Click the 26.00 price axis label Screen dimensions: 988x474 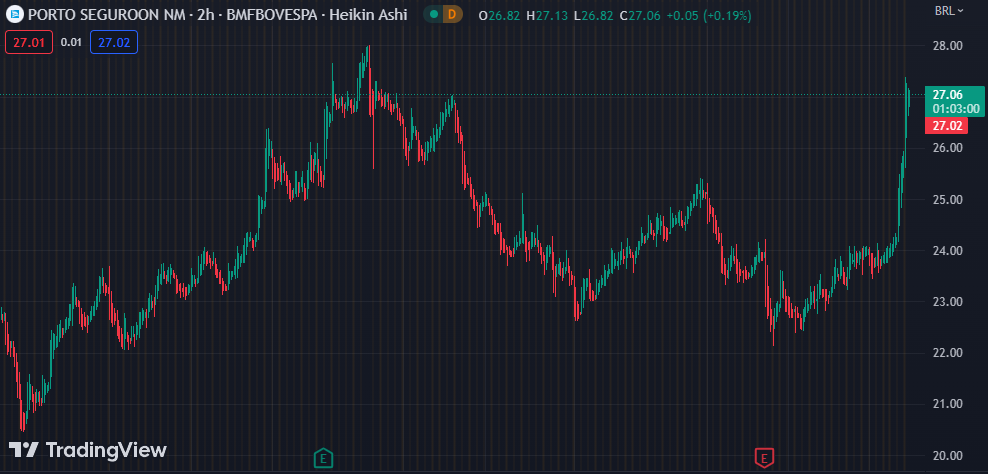pyautogui.click(x=947, y=148)
